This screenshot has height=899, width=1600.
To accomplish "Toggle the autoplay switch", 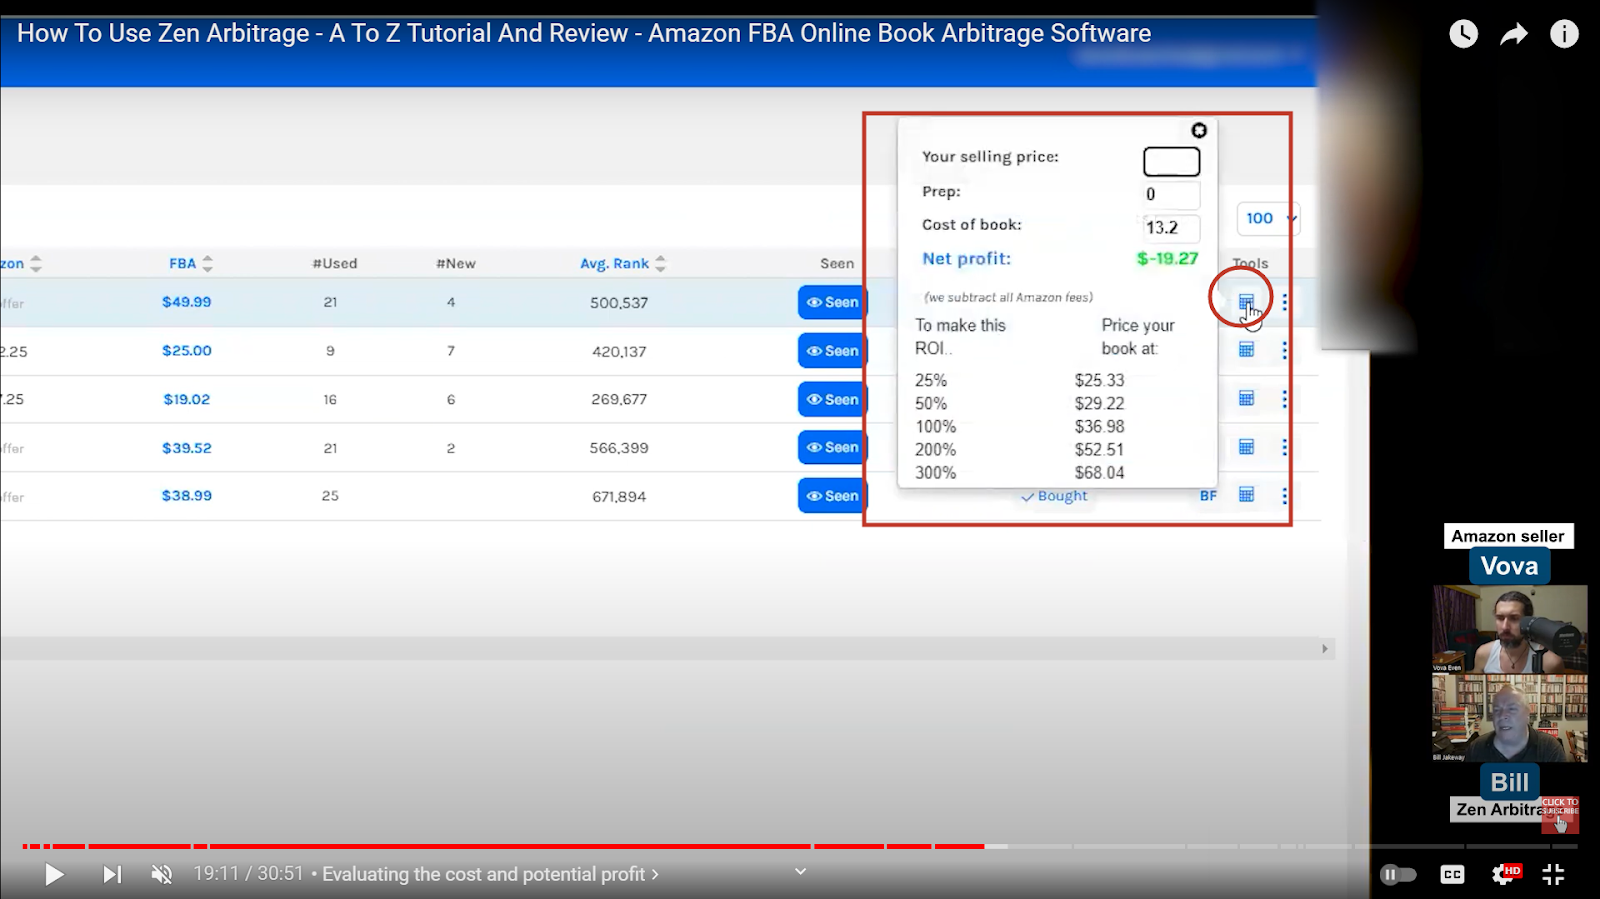I will coord(1398,875).
